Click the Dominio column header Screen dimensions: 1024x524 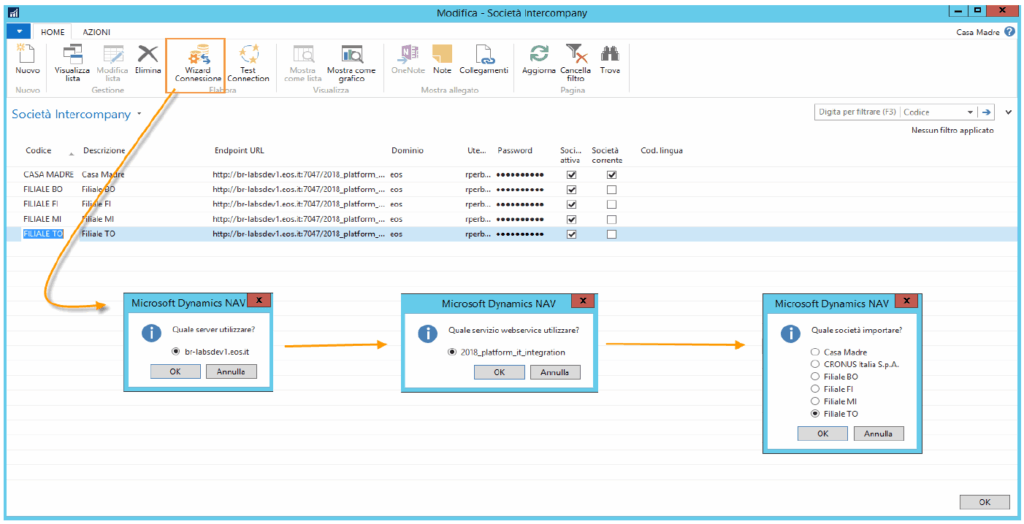pos(408,150)
